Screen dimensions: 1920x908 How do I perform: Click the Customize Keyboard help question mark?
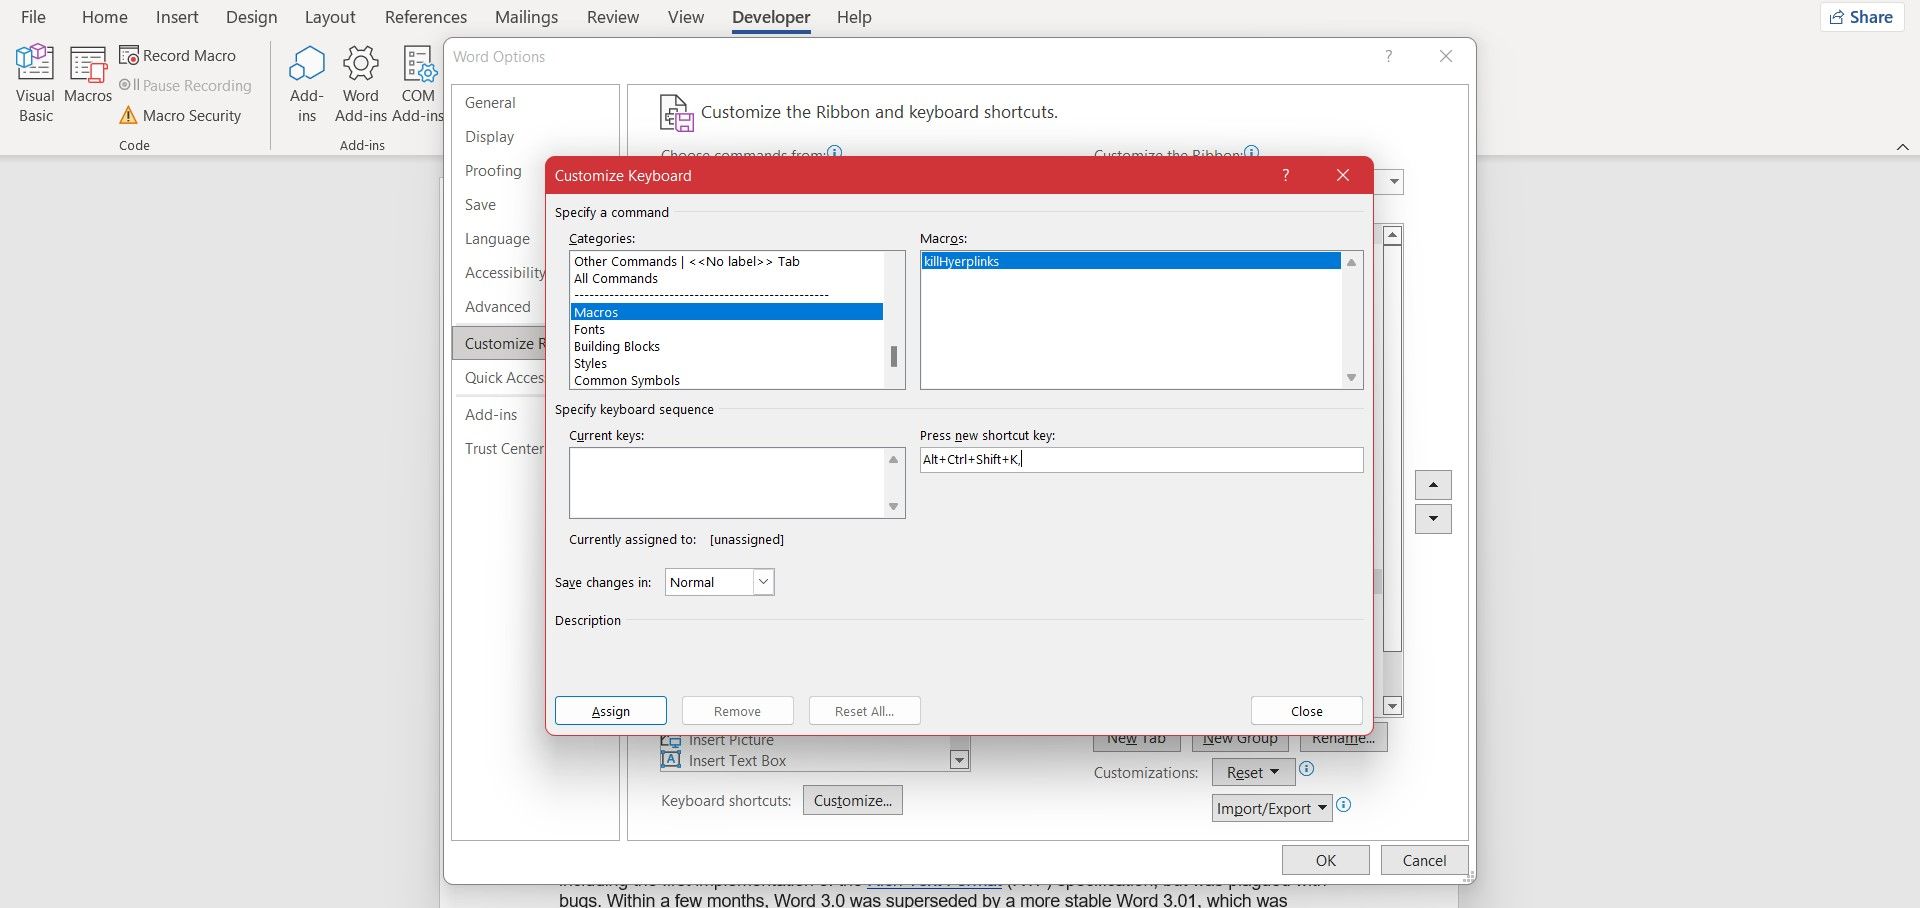[x=1286, y=175]
